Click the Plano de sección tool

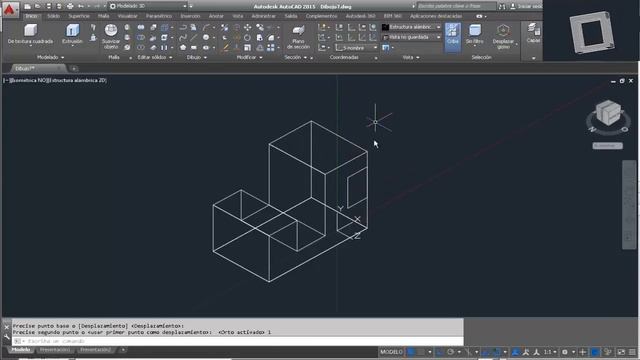click(298, 37)
